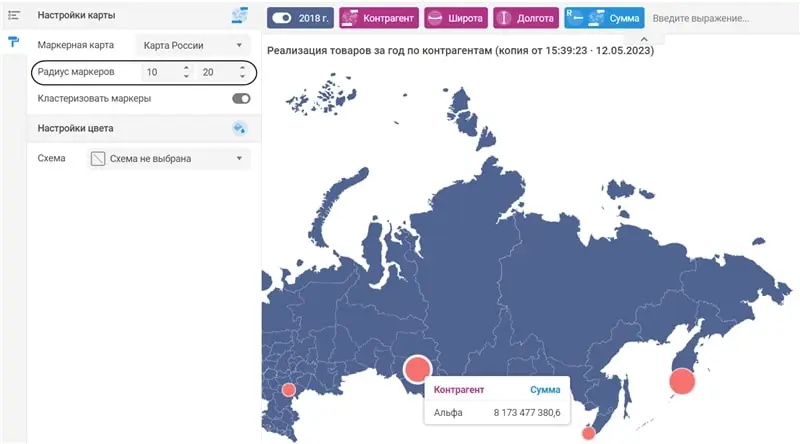Click the map icon beside Настройки карты
Image resolution: width=800 pixels, height=444 pixels.
pyautogui.click(x=239, y=15)
